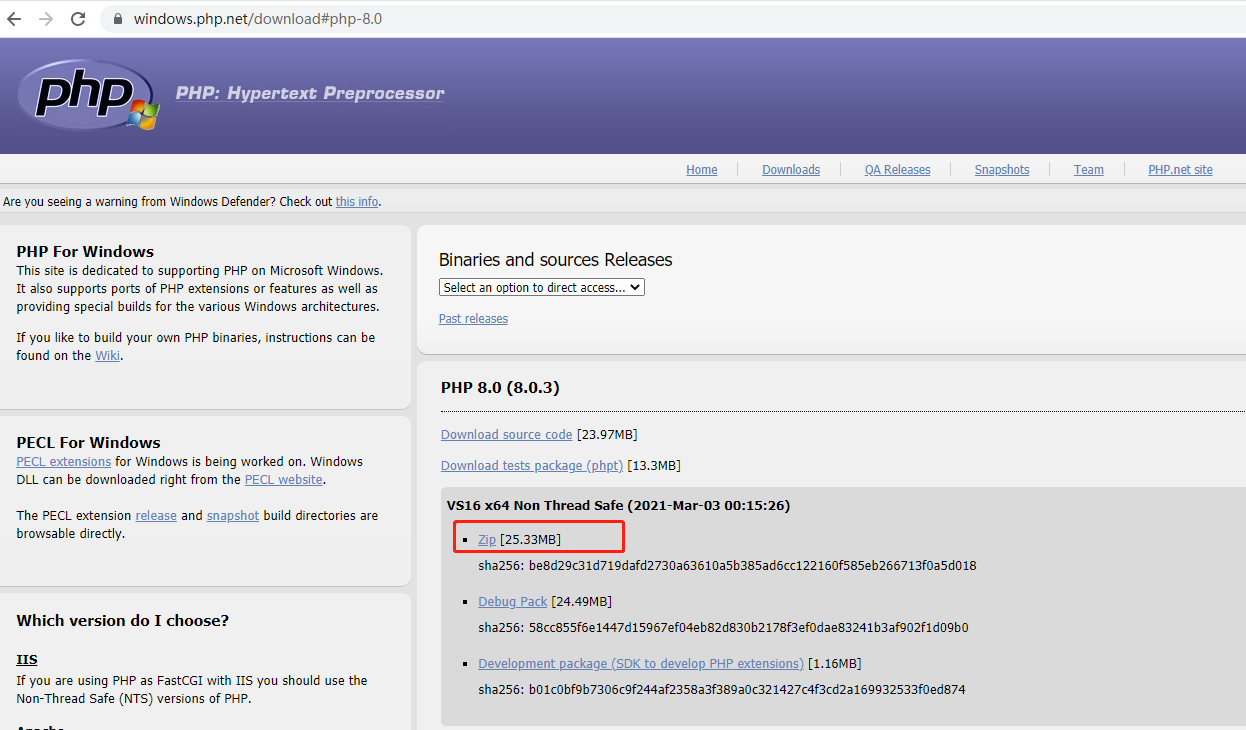Open the PECL snapshot directory link
The height and width of the screenshot is (730, 1246).
tap(233, 516)
